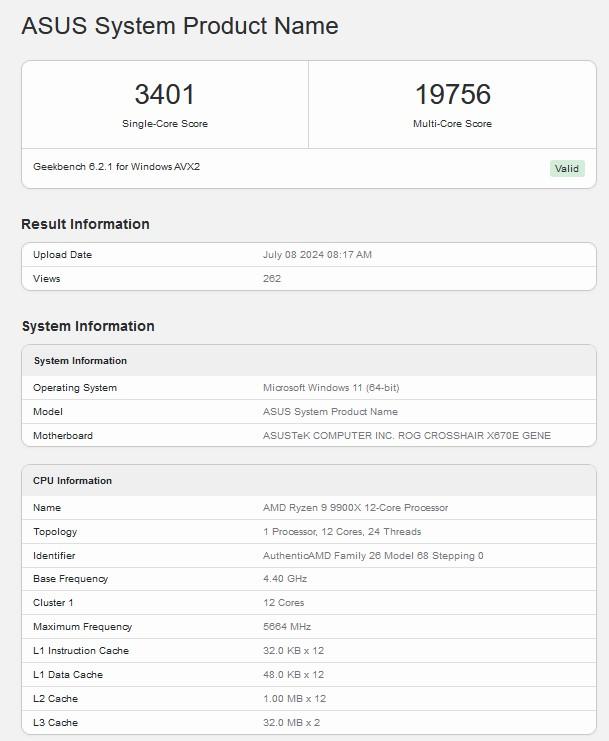The width and height of the screenshot is (609, 741).
Task: Click the ROG CROSSHAIR X670E GENE motherboard value
Action: point(406,436)
